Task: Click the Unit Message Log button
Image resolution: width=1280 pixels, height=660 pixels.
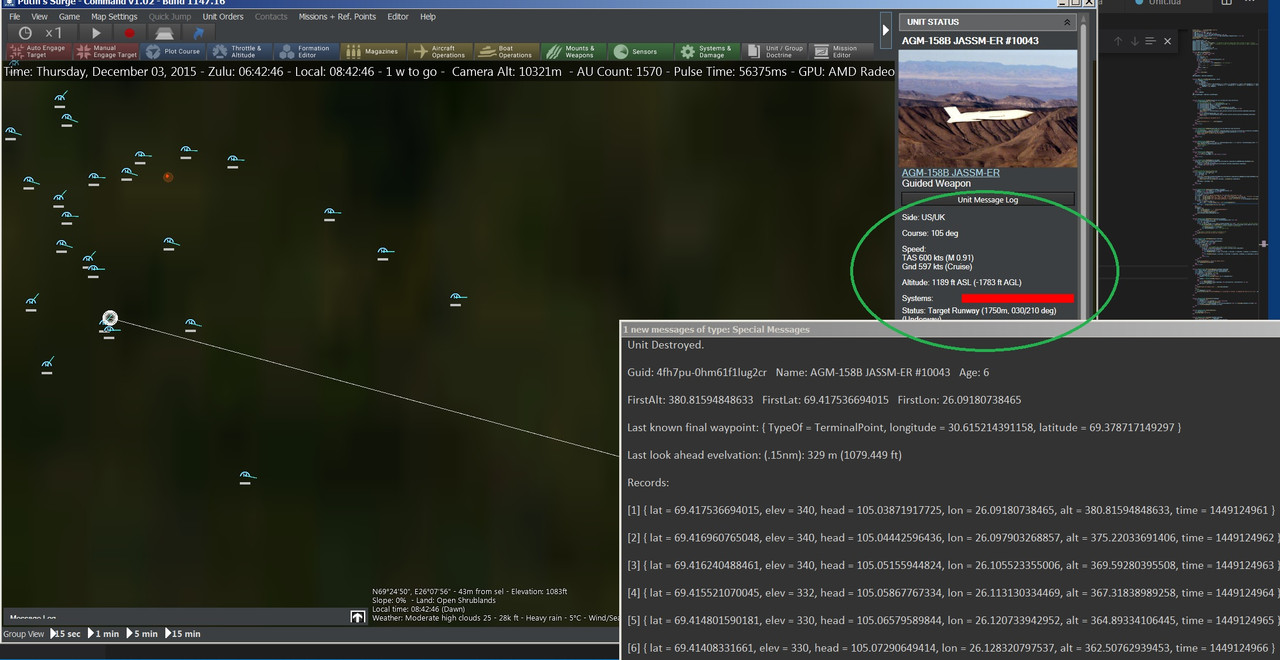Action: tap(988, 200)
